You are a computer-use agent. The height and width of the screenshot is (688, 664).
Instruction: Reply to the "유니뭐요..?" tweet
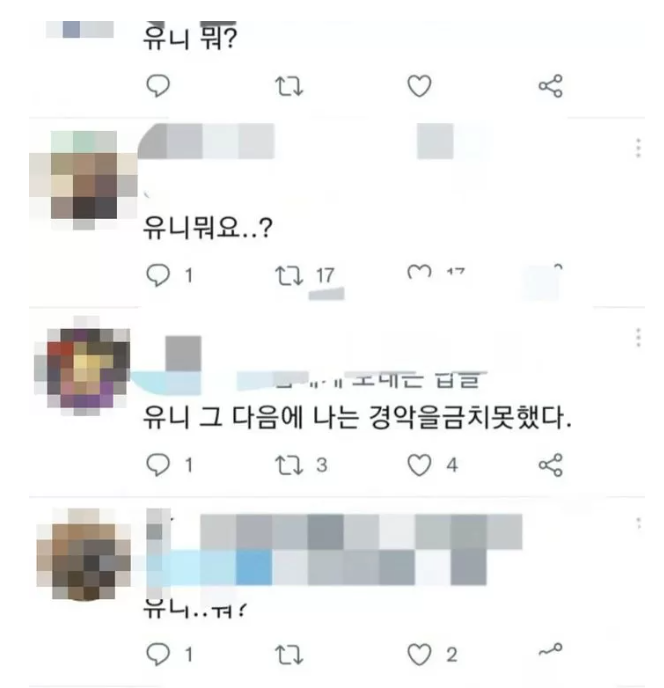click(158, 275)
